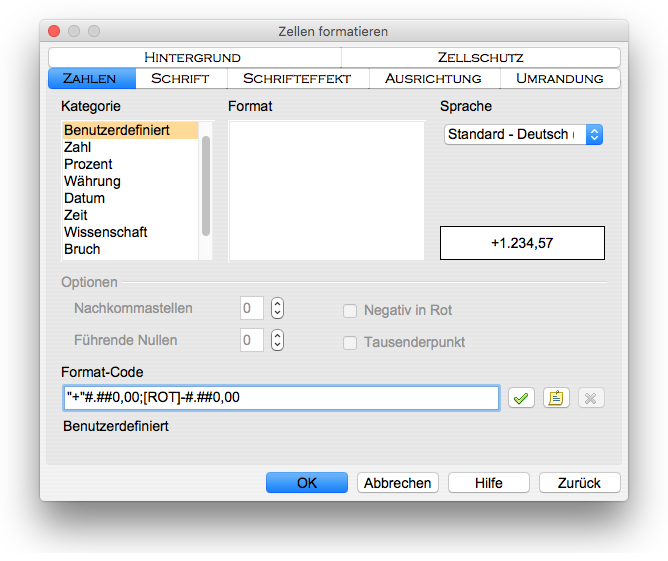668x561 pixels.
Task: Click inside the empty Format list box
Action: tap(327, 191)
